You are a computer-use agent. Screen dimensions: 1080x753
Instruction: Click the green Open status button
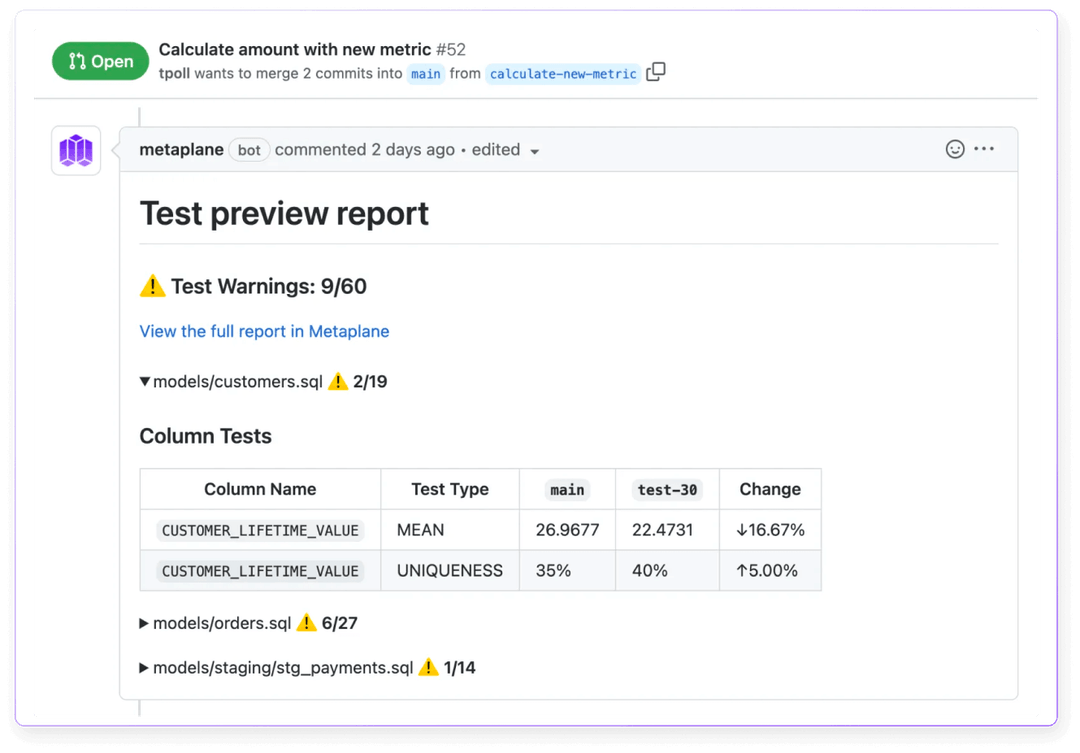(100, 61)
